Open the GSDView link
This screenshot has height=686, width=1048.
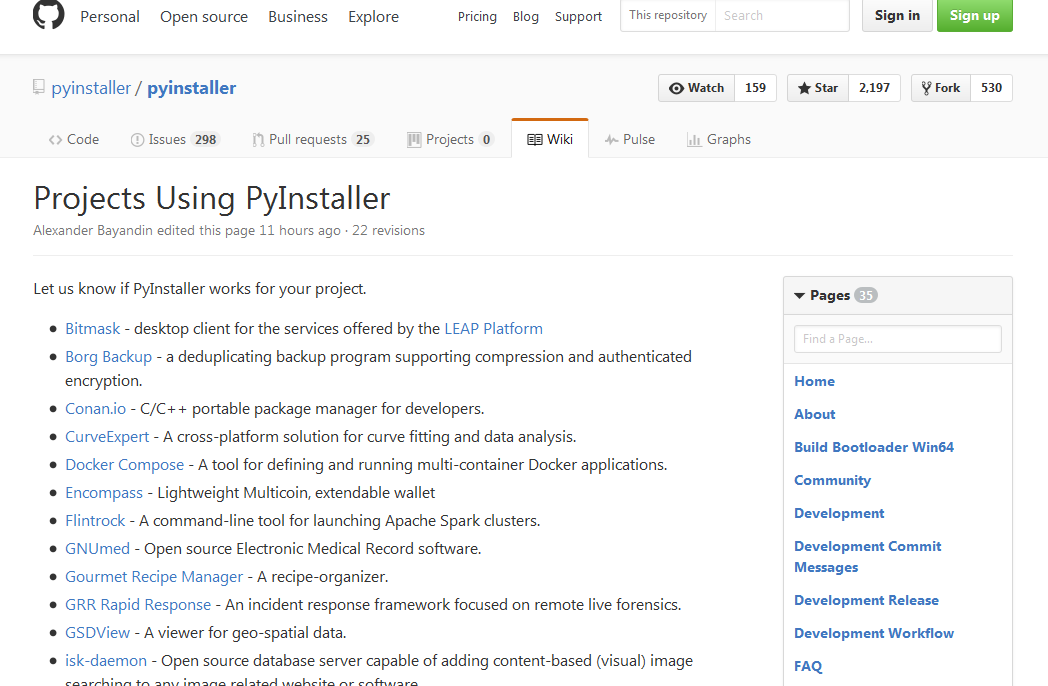pos(98,633)
